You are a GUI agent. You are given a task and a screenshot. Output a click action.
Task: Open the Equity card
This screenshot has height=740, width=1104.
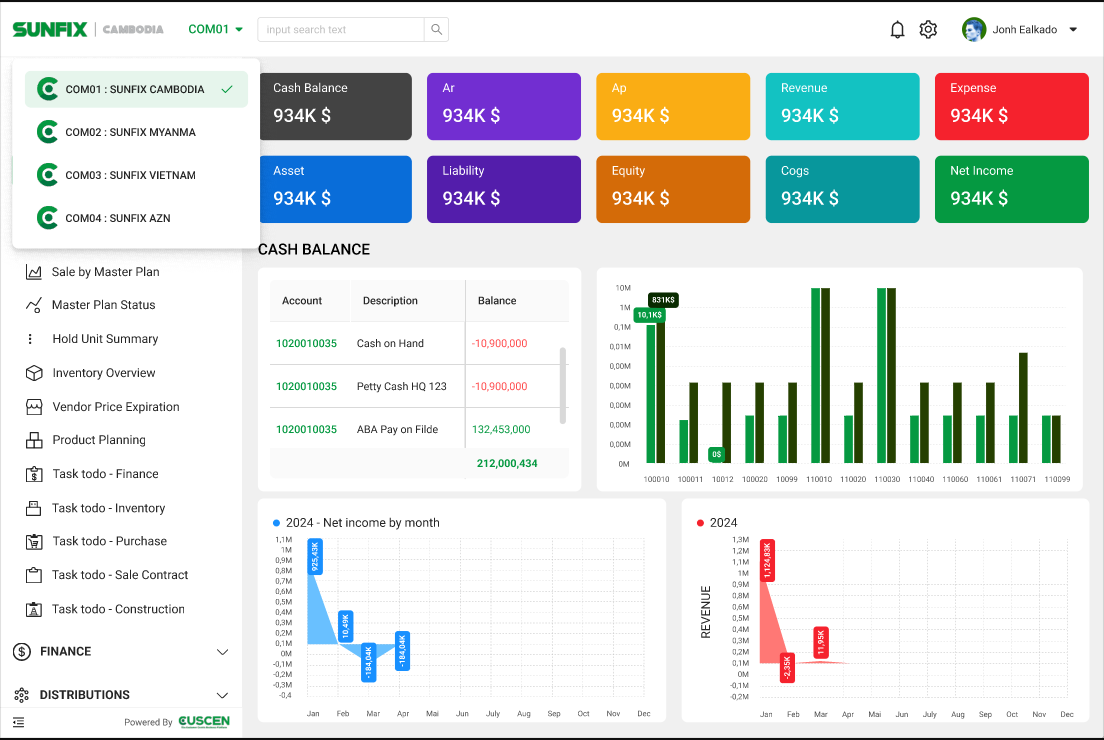pyautogui.click(x=673, y=189)
